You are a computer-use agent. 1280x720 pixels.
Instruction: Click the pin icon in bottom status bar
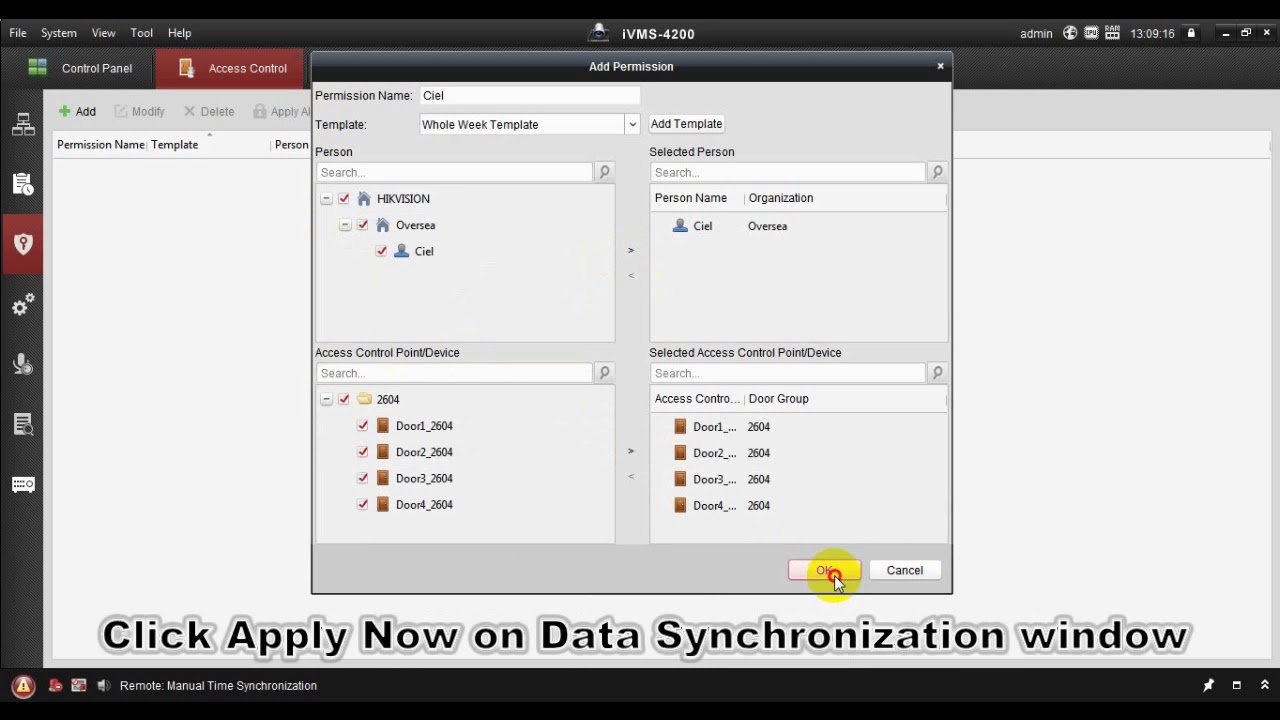point(1208,686)
